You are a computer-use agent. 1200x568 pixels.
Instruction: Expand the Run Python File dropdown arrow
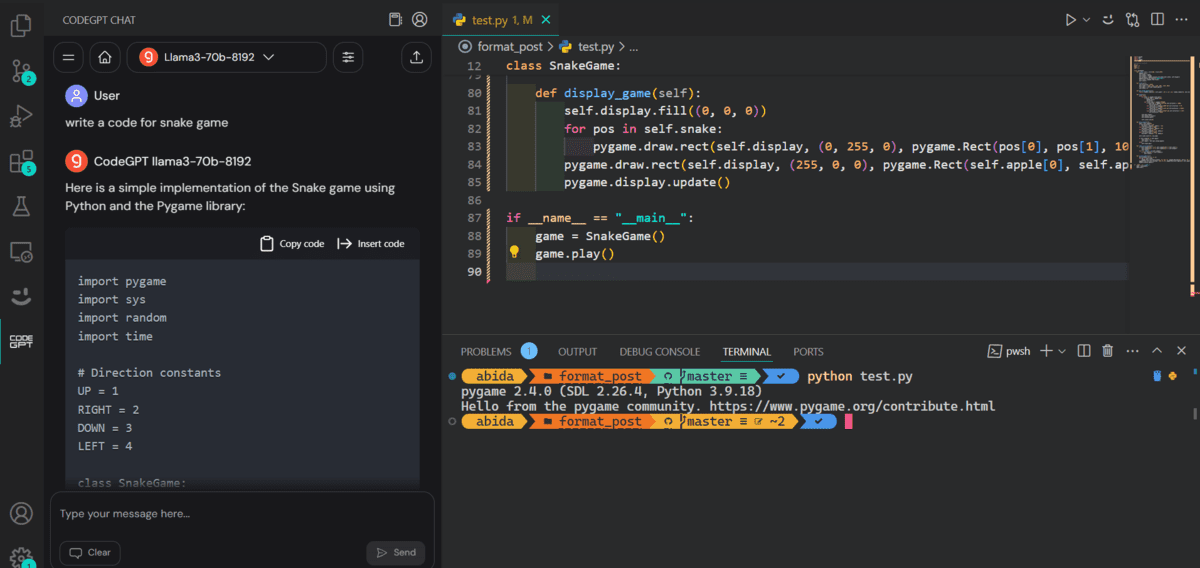pos(1086,19)
